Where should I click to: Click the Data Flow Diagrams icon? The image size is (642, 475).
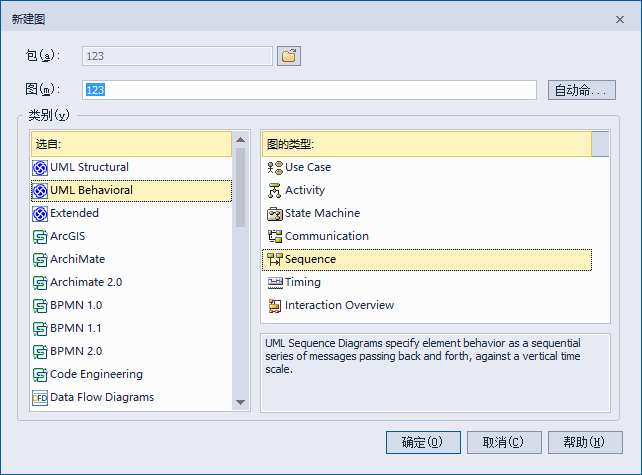point(40,397)
